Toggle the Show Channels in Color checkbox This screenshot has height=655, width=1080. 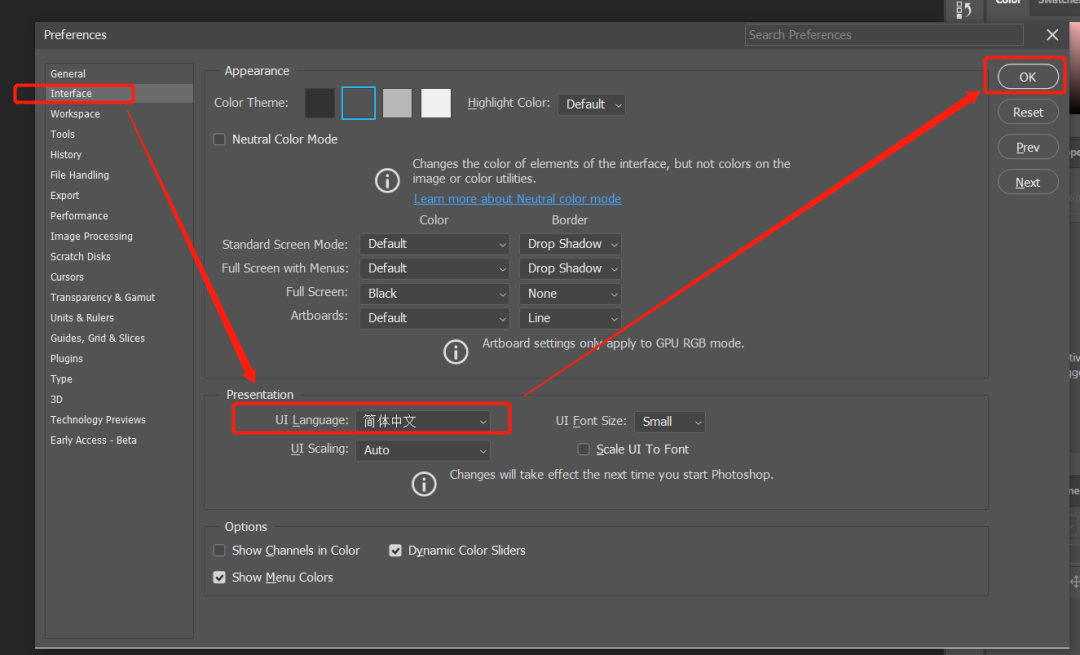[220, 551]
